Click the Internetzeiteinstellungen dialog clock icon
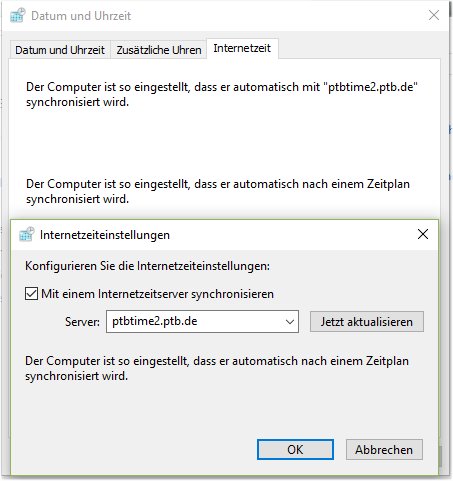Image resolution: width=453 pixels, height=481 pixels. [x=26, y=234]
